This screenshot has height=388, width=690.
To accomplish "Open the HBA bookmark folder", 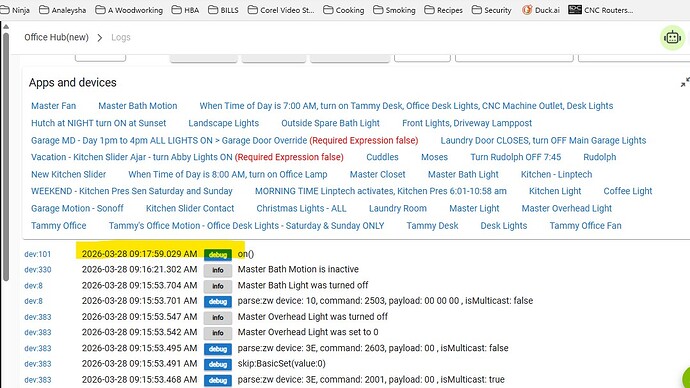I will (x=185, y=10).
